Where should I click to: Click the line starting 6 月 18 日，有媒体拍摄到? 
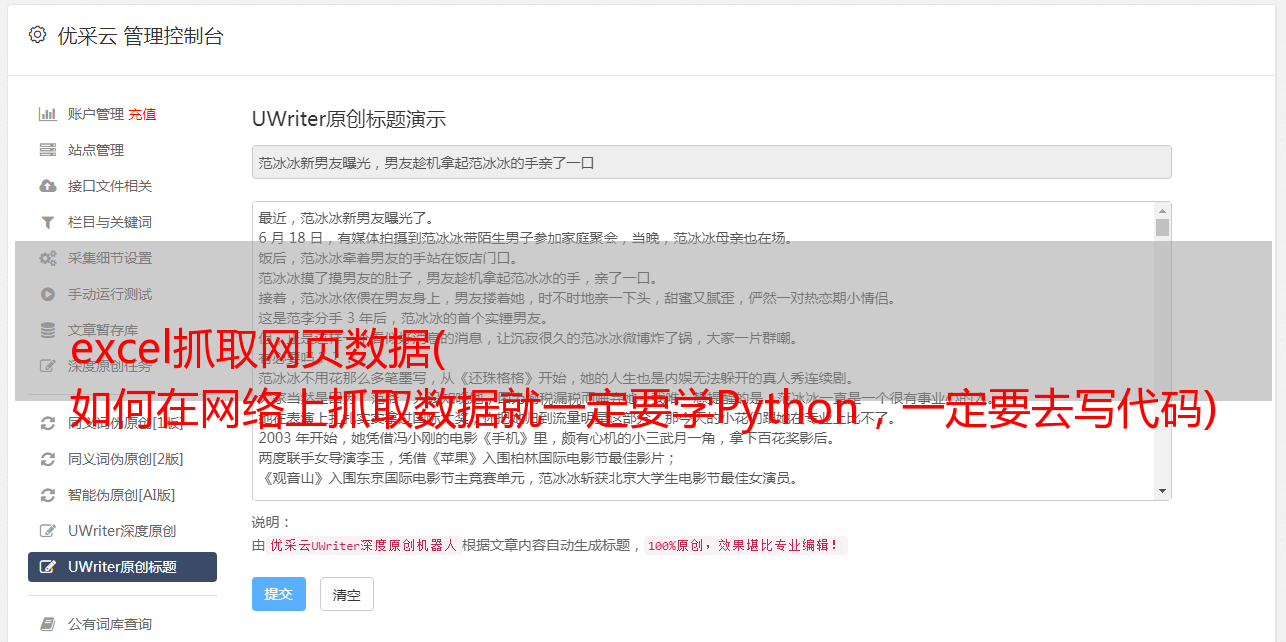tap(526, 238)
